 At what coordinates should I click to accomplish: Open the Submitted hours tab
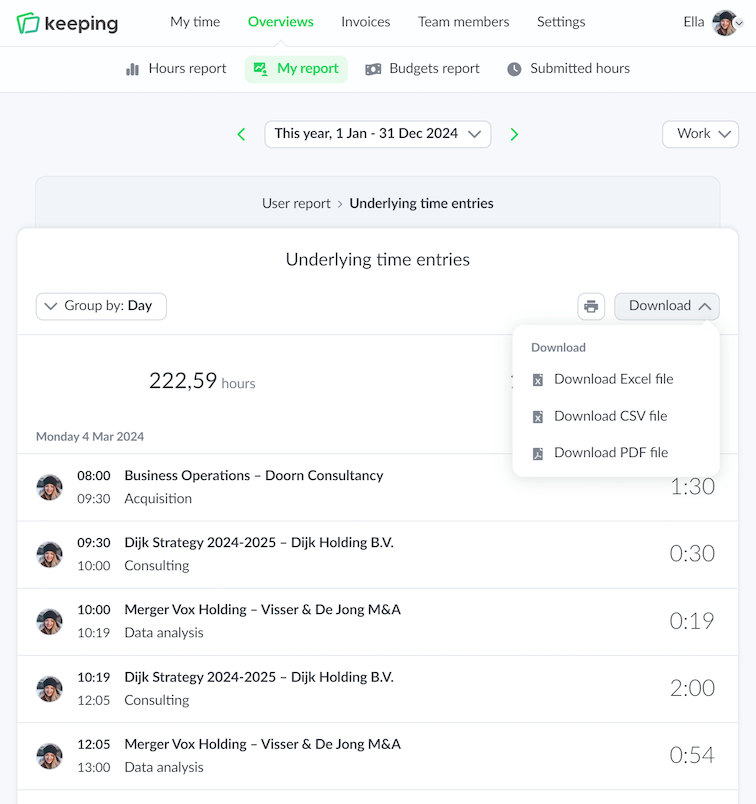[x=569, y=69]
